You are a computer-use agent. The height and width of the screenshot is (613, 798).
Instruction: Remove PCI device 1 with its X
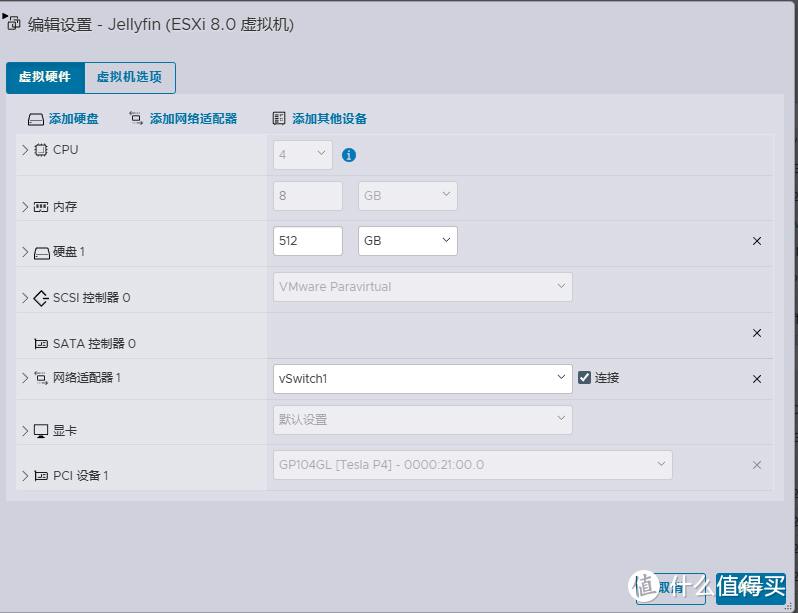click(757, 465)
